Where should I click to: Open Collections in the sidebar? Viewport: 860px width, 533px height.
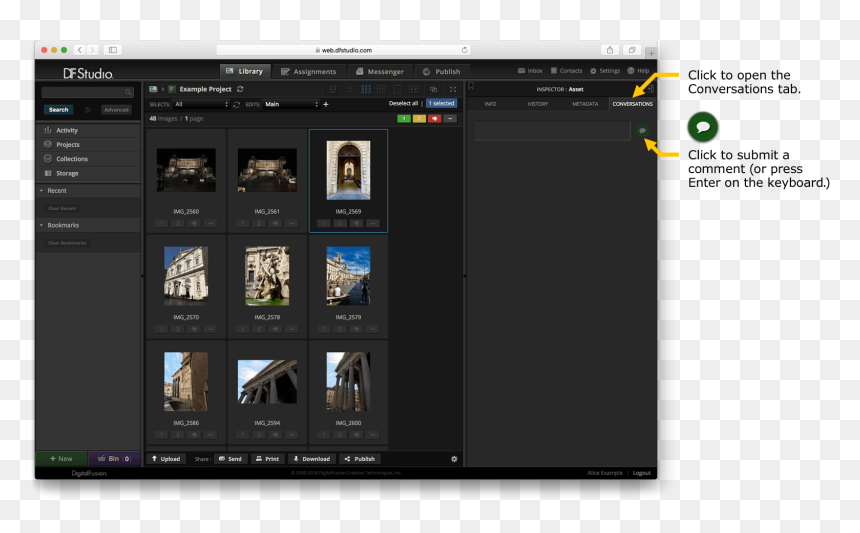pos(88,159)
